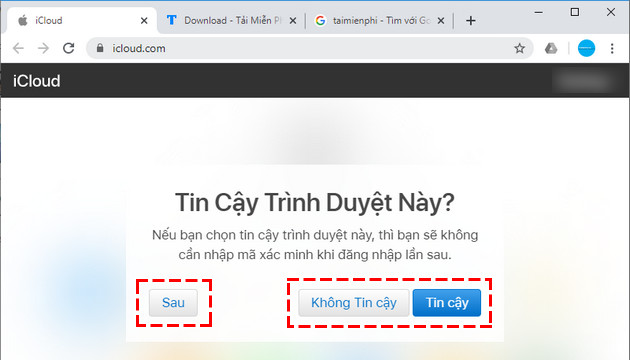Image resolution: width=630 pixels, height=360 pixels.
Task: Click the blue T favicon on Download tab
Action: point(172,20)
